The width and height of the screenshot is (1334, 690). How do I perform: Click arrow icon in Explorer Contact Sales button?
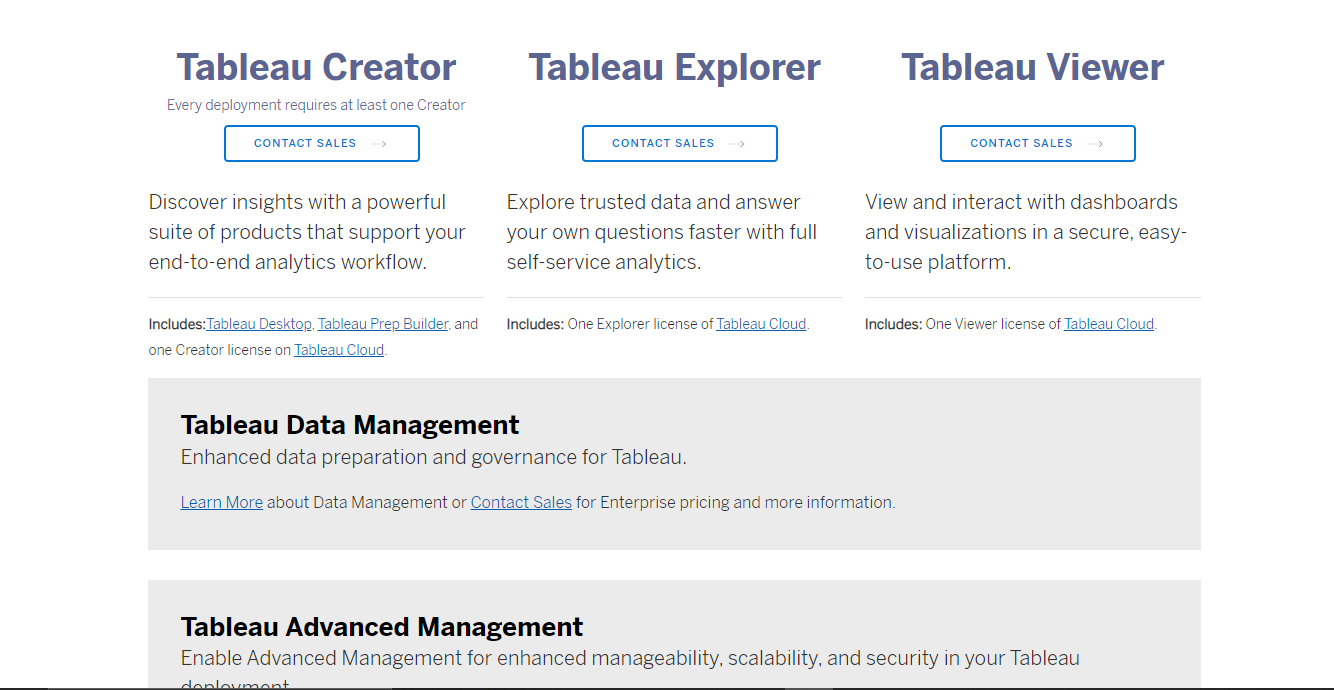(x=736, y=144)
